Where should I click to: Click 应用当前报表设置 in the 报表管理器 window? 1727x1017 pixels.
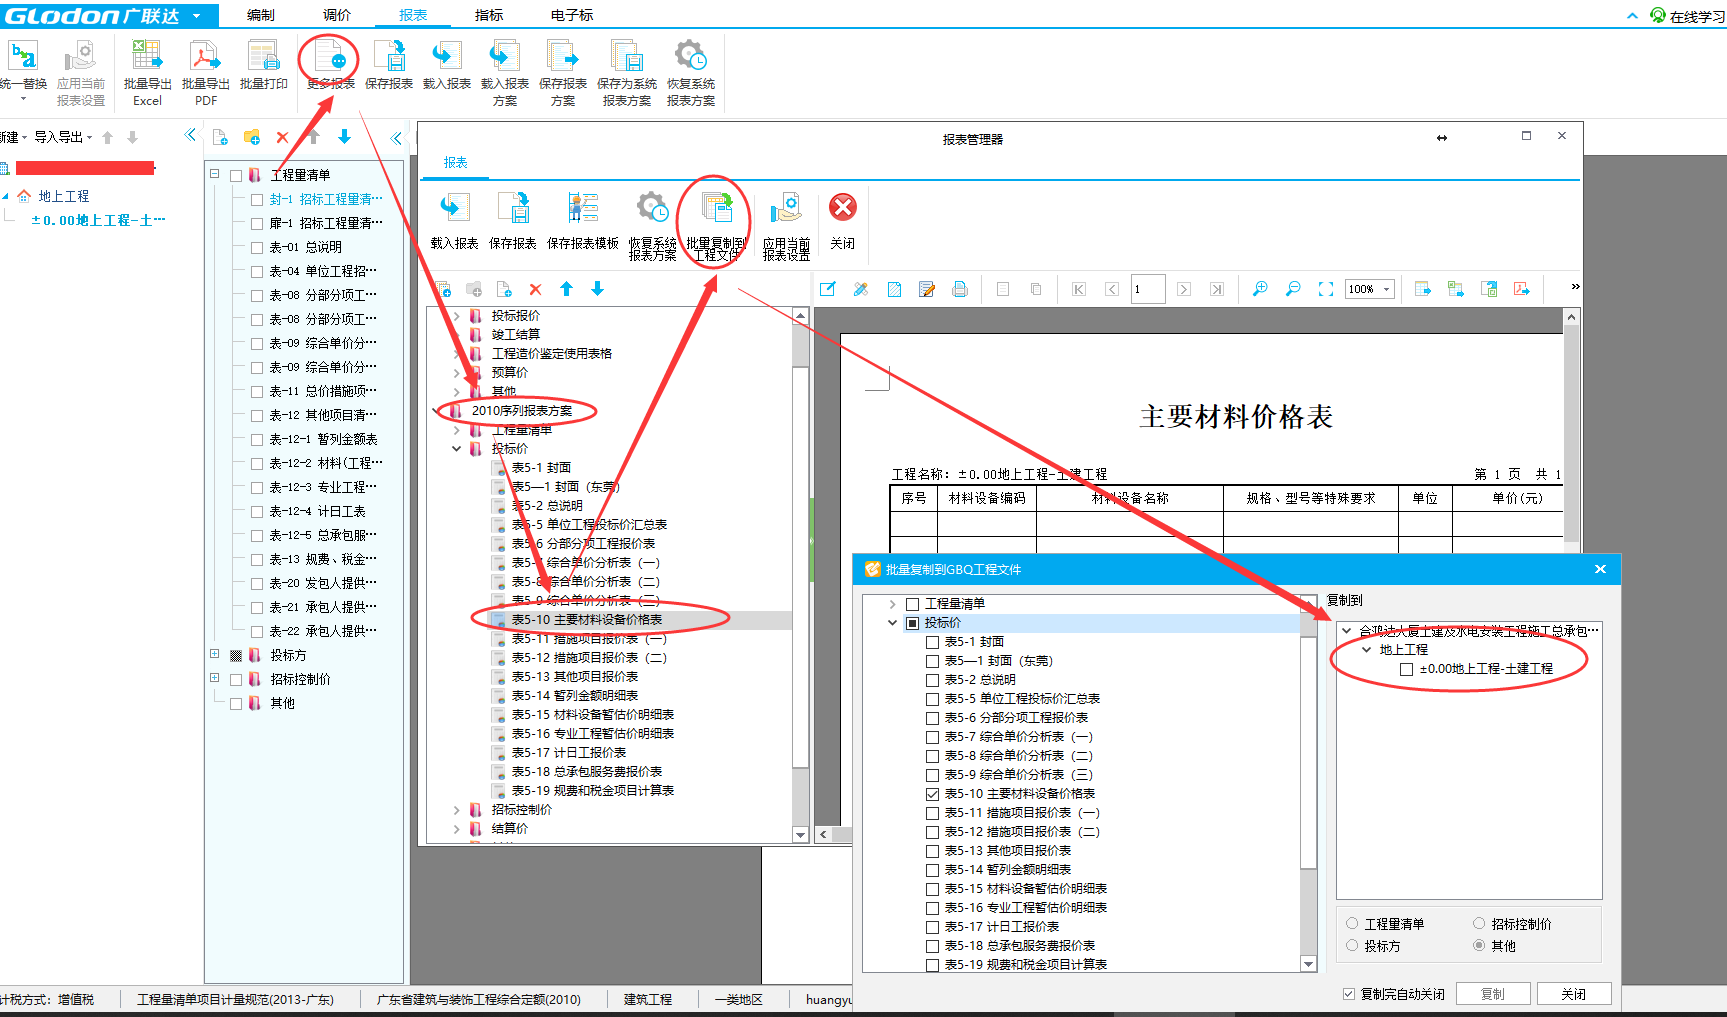(786, 226)
